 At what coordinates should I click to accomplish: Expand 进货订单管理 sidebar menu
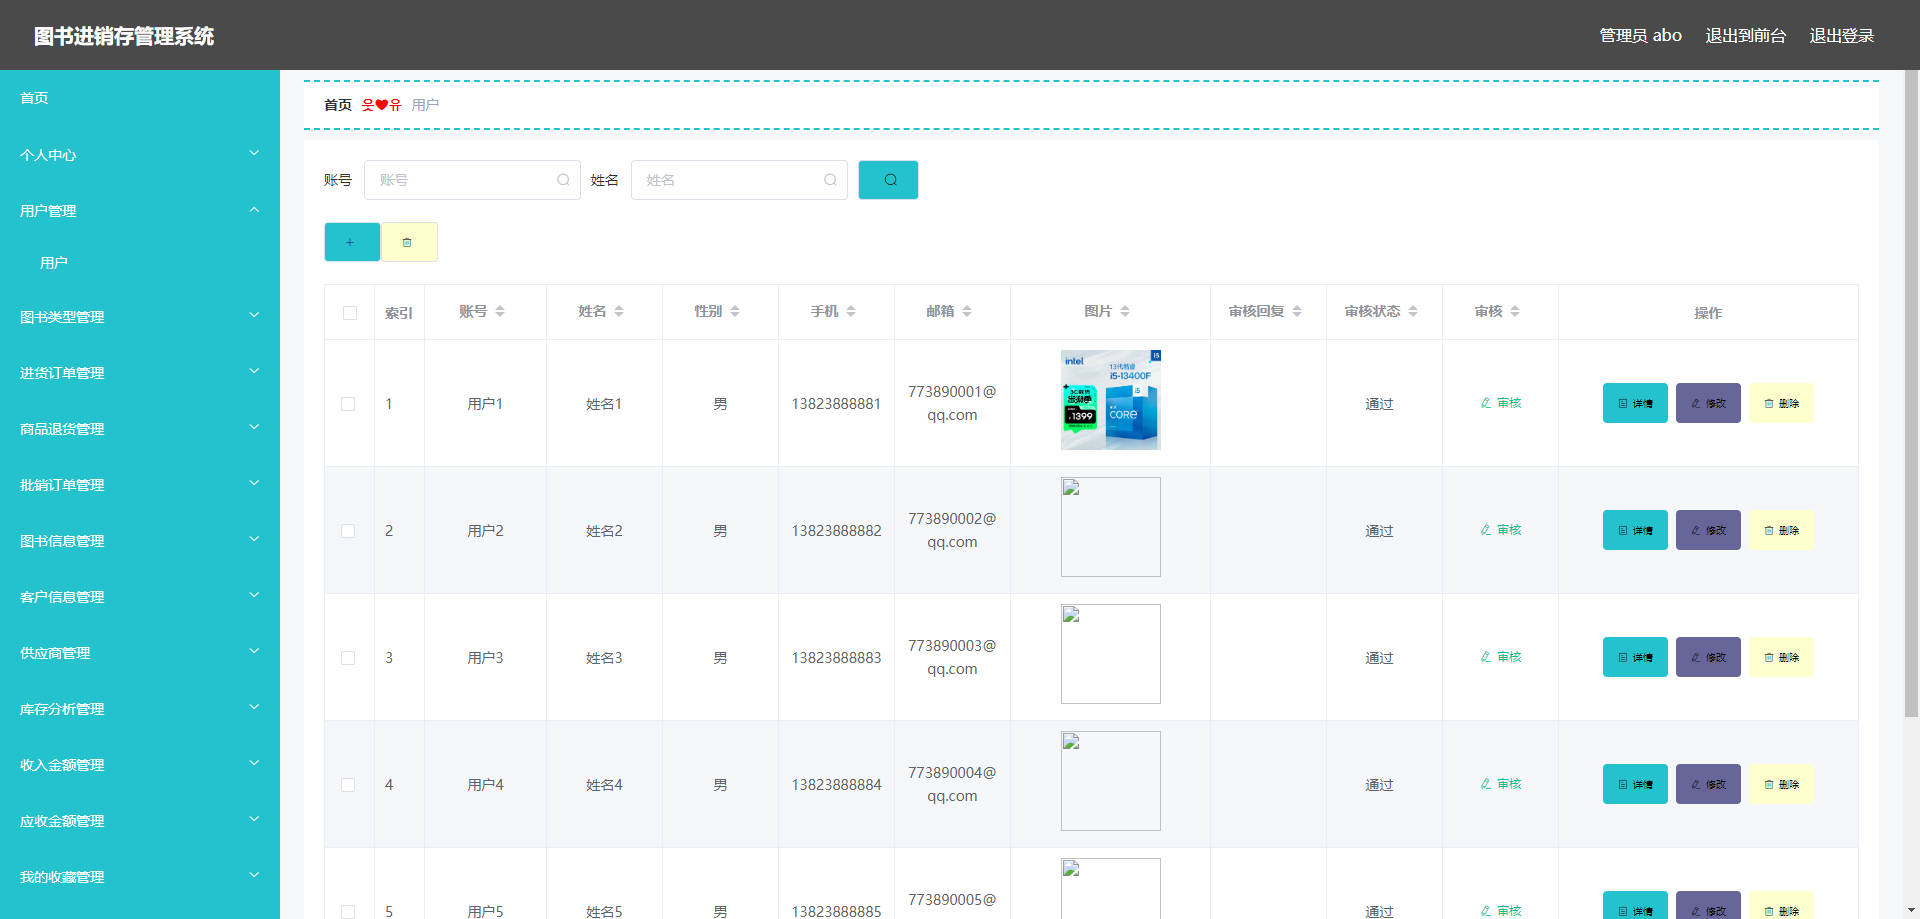coord(140,373)
